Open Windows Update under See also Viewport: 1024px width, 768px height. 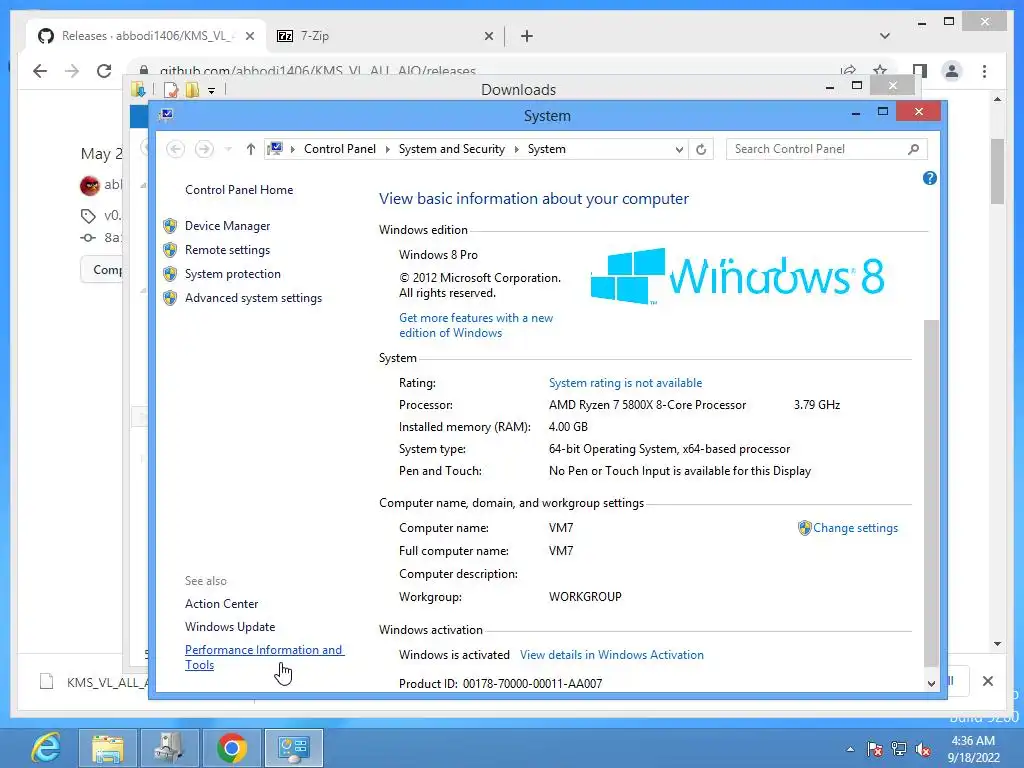click(x=230, y=627)
